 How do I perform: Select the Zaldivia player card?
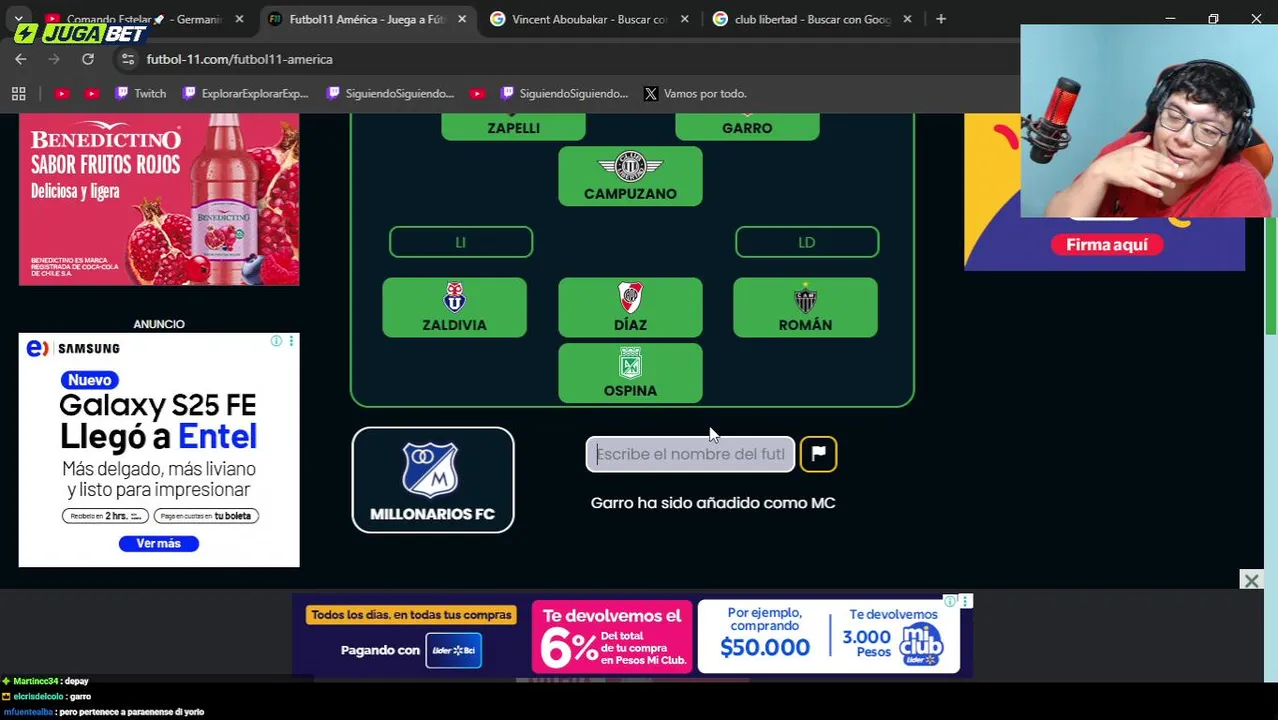pyautogui.click(x=454, y=307)
